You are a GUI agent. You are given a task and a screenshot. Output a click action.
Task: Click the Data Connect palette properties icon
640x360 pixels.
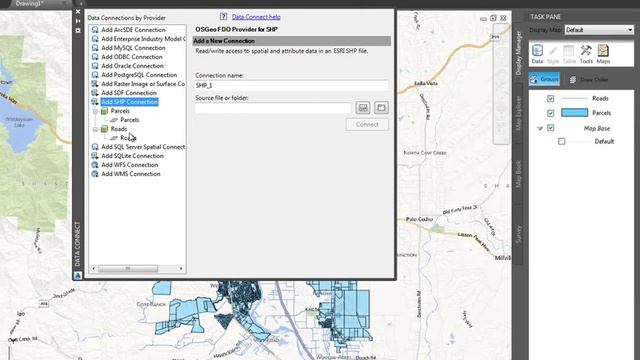[78, 31]
